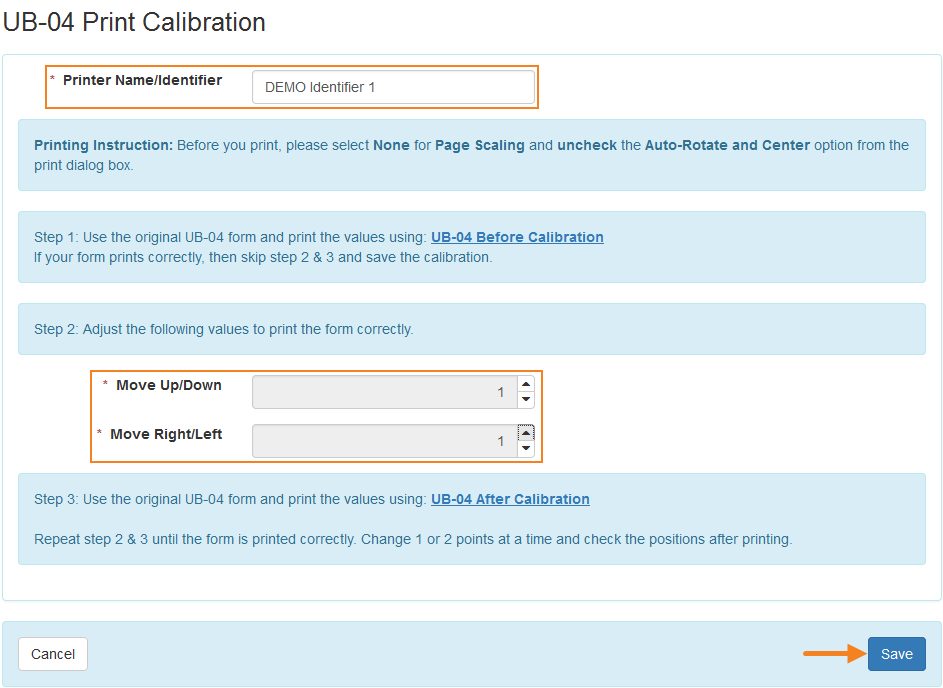This screenshot has width=943, height=688.
Task: Open the UB-04 Before Calibration link
Action: pyautogui.click(x=517, y=237)
